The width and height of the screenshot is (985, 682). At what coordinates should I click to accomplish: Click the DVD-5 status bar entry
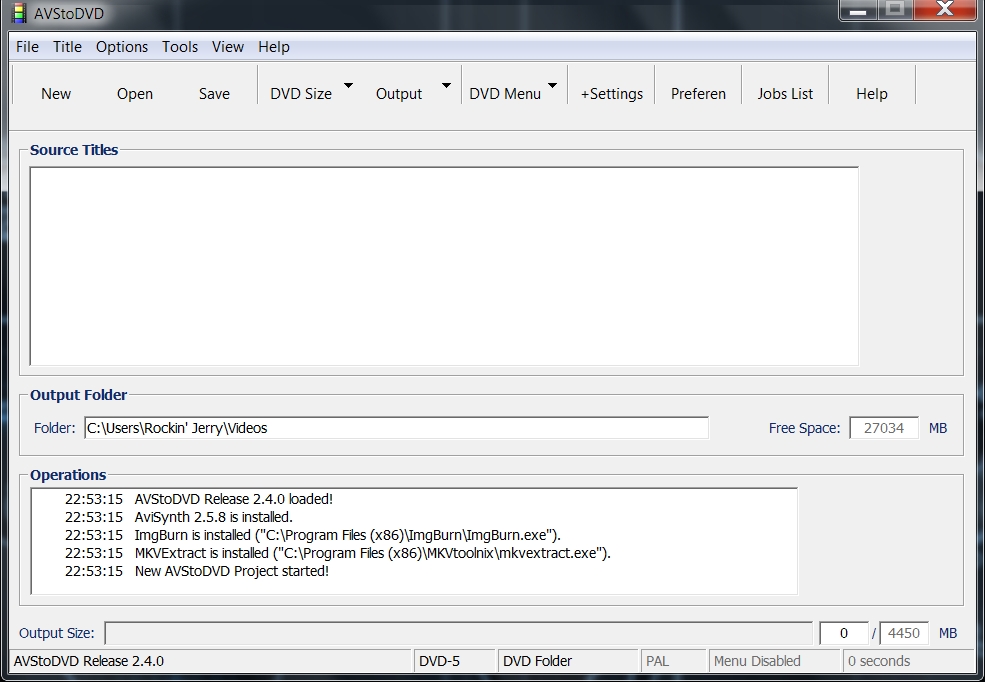click(455, 661)
